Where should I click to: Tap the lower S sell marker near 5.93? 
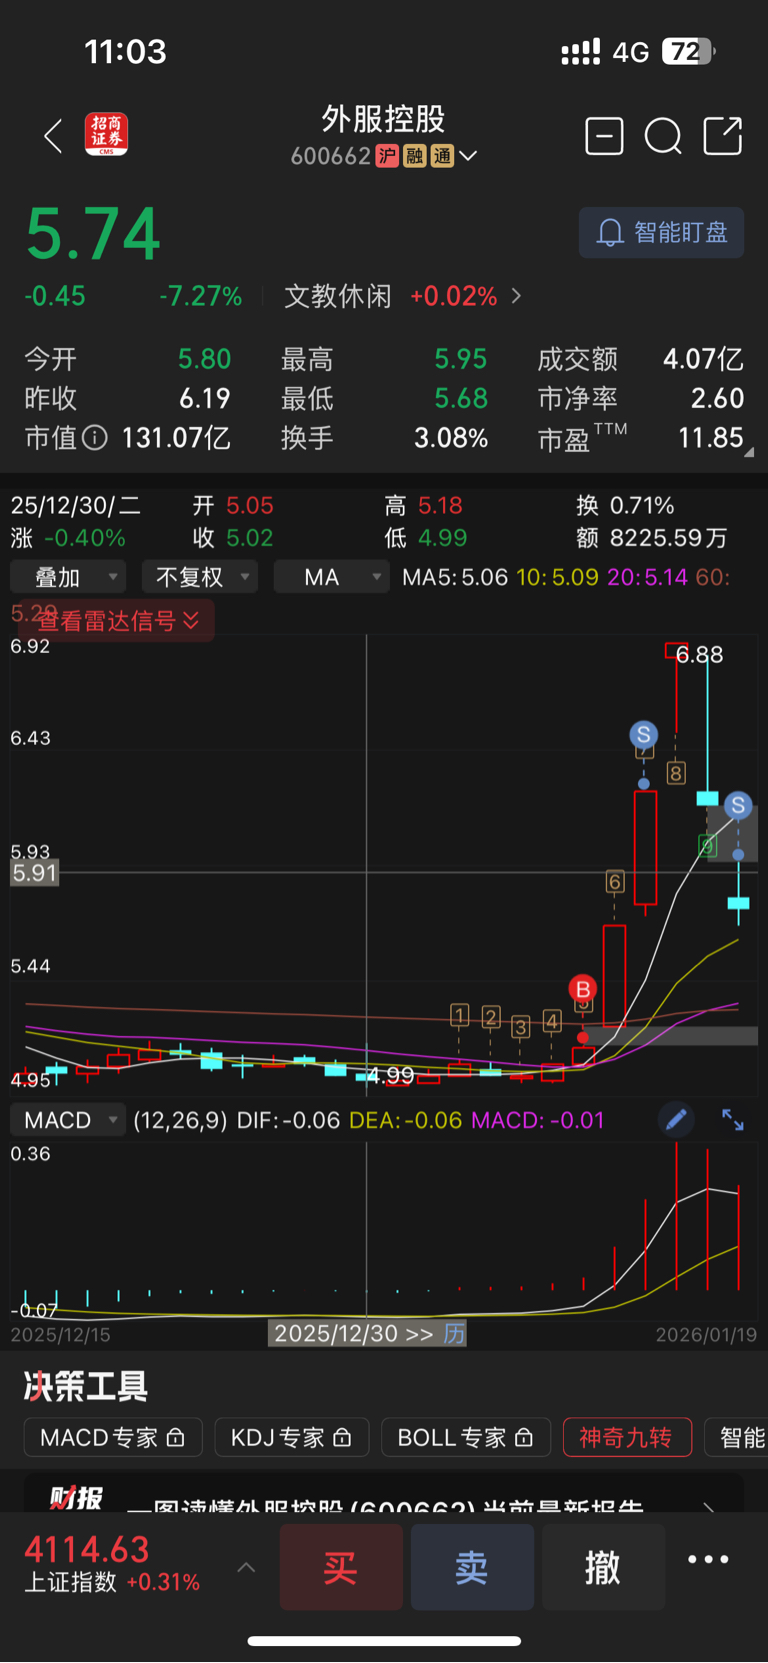738,805
